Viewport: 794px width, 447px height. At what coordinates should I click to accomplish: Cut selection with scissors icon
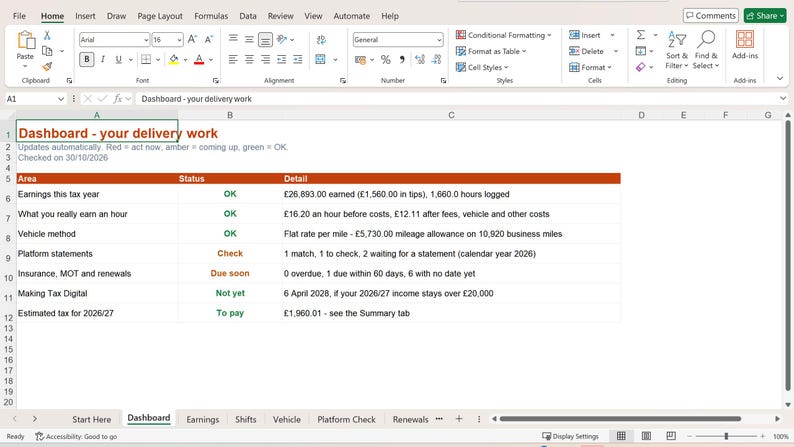point(47,35)
